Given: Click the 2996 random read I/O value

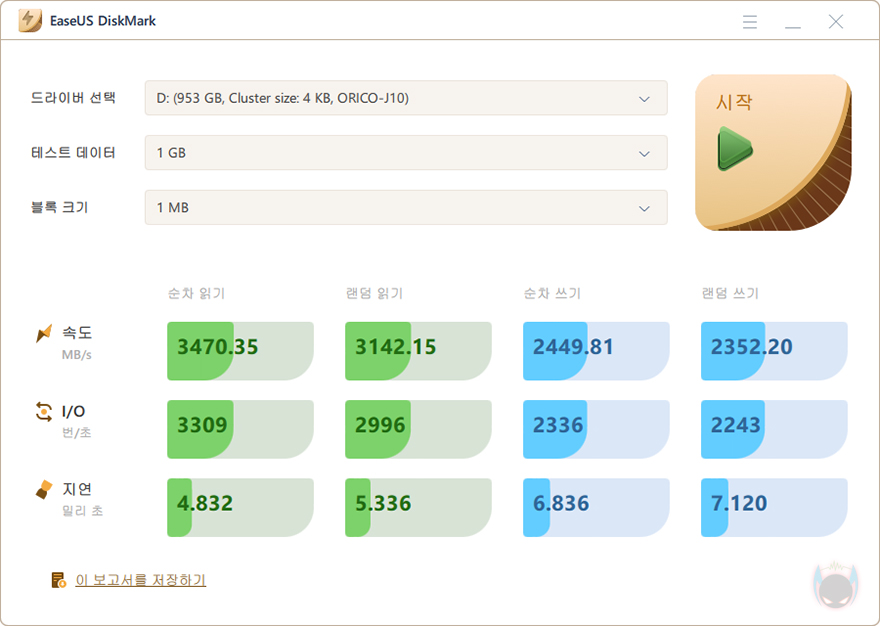Looking at the screenshot, I should 380,425.
